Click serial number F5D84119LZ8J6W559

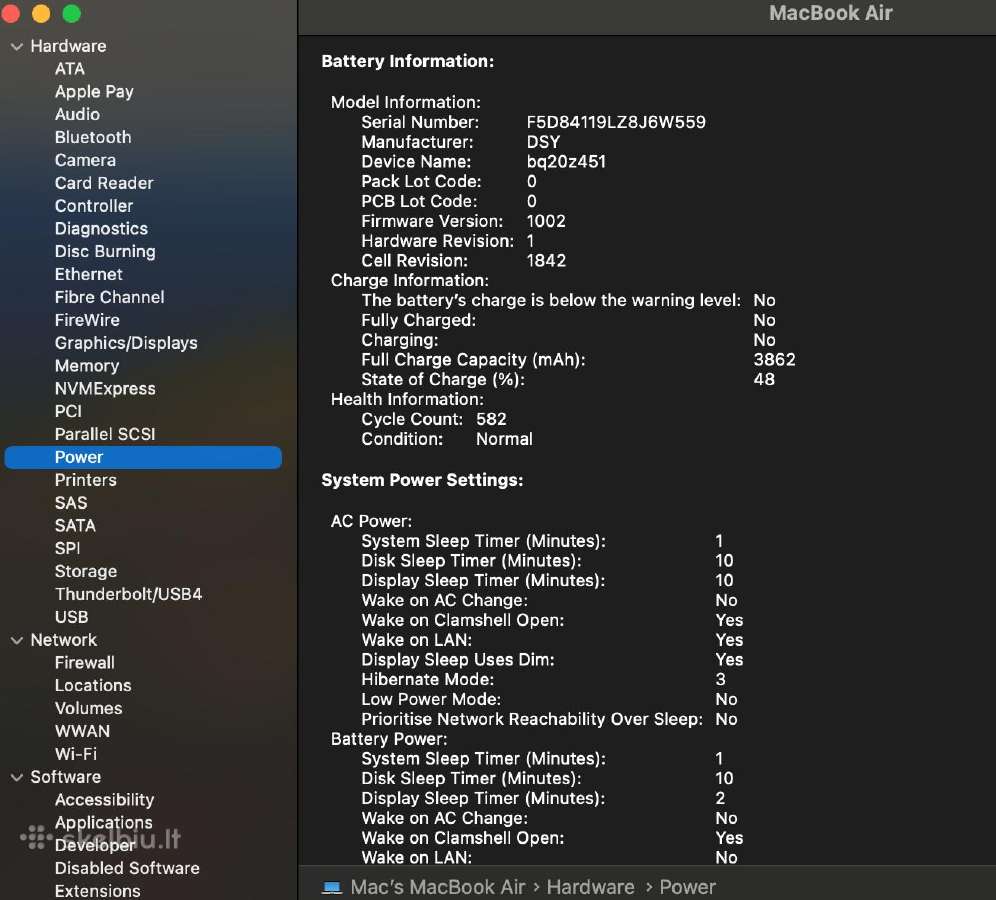[616, 123]
